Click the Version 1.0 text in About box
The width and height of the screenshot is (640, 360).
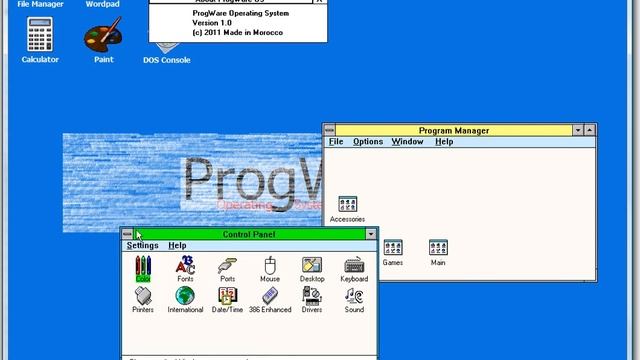[212, 23]
